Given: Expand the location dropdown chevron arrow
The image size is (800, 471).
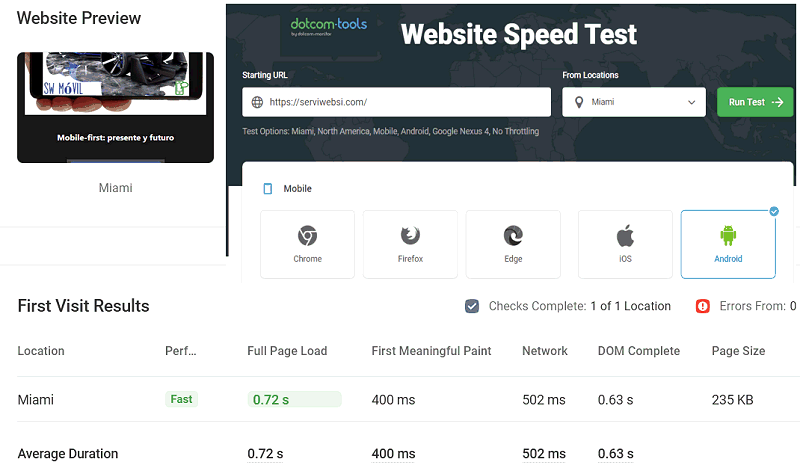Looking at the screenshot, I should point(691,102).
